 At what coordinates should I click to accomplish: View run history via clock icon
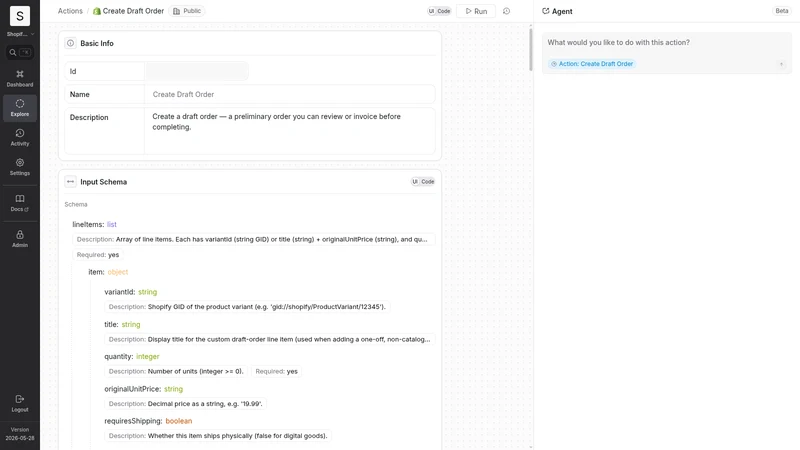click(x=506, y=11)
